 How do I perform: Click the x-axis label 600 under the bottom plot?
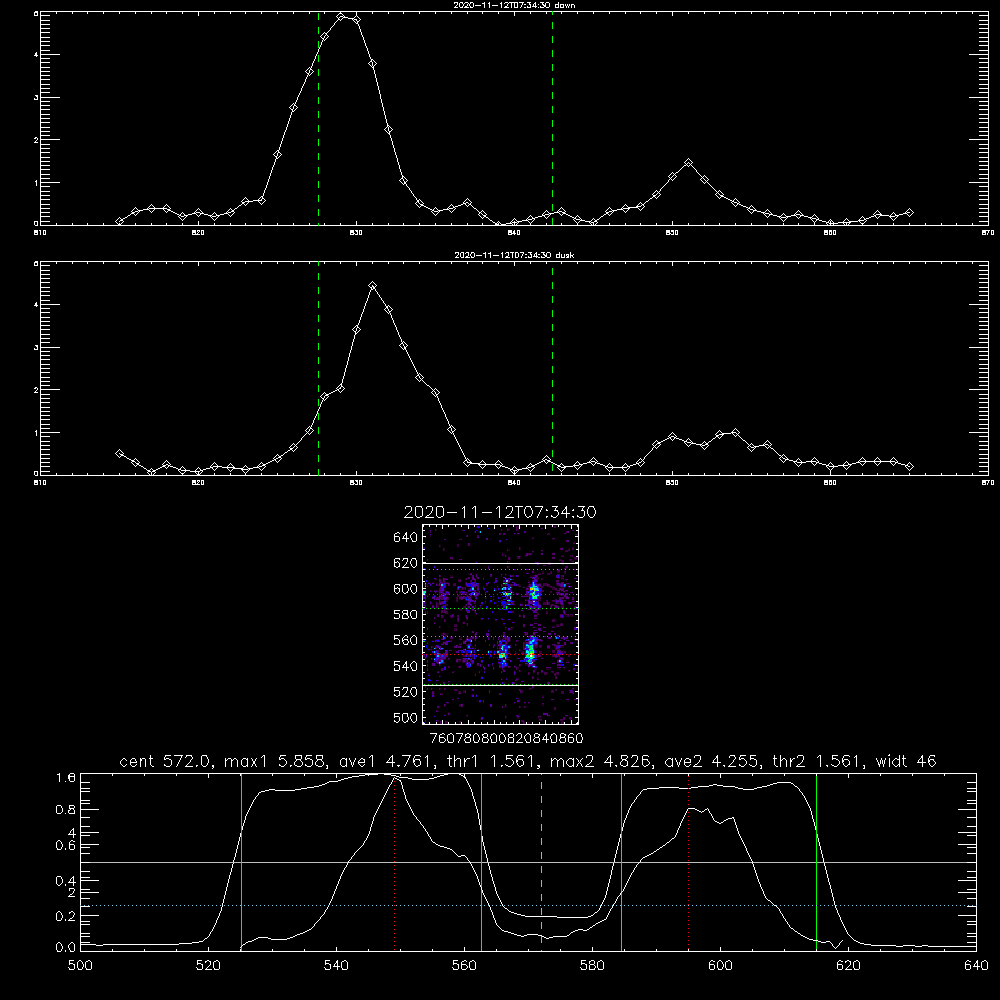pos(720,966)
